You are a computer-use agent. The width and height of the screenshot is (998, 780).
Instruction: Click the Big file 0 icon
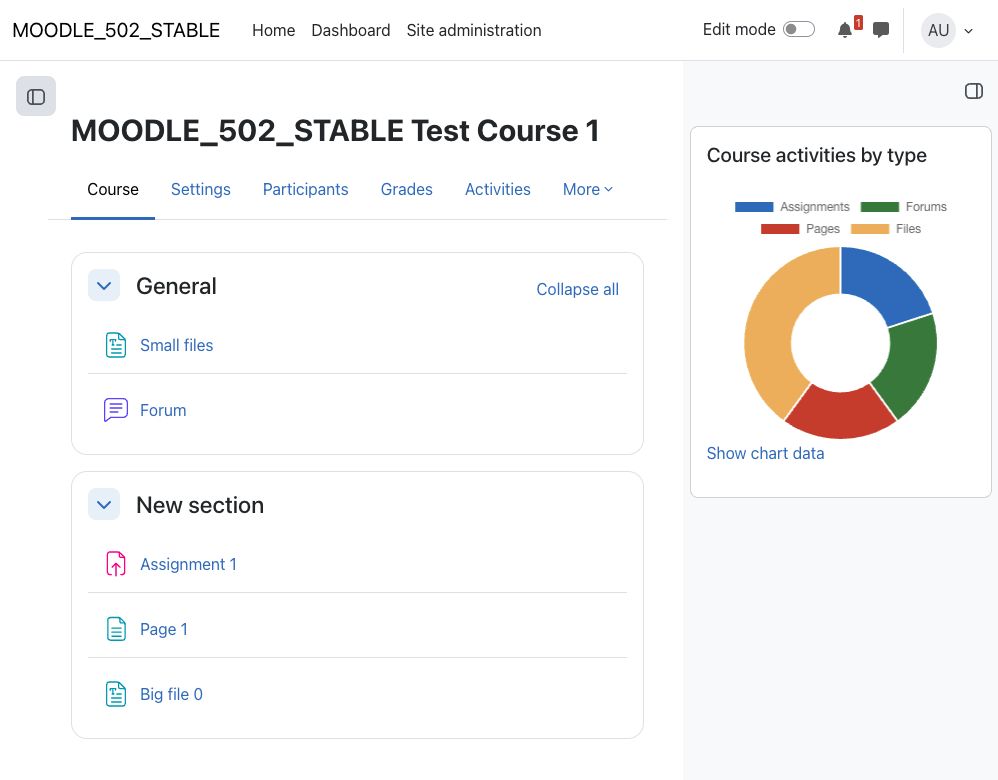tap(116, 694)
